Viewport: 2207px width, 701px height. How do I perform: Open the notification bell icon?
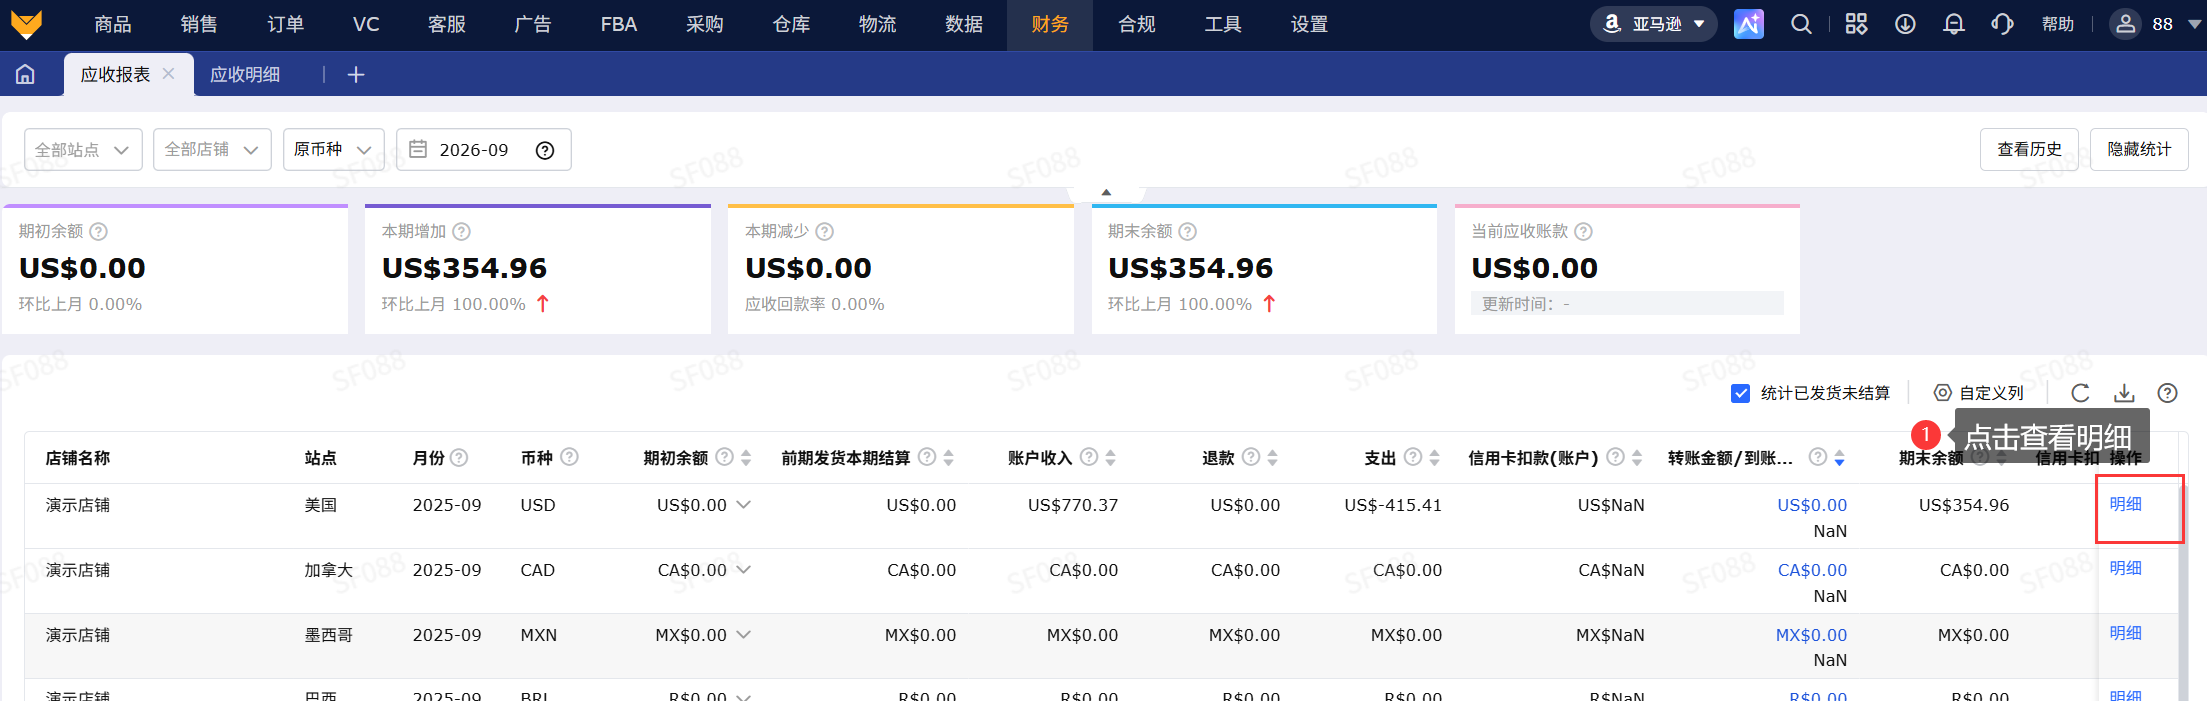point(1953,24)
